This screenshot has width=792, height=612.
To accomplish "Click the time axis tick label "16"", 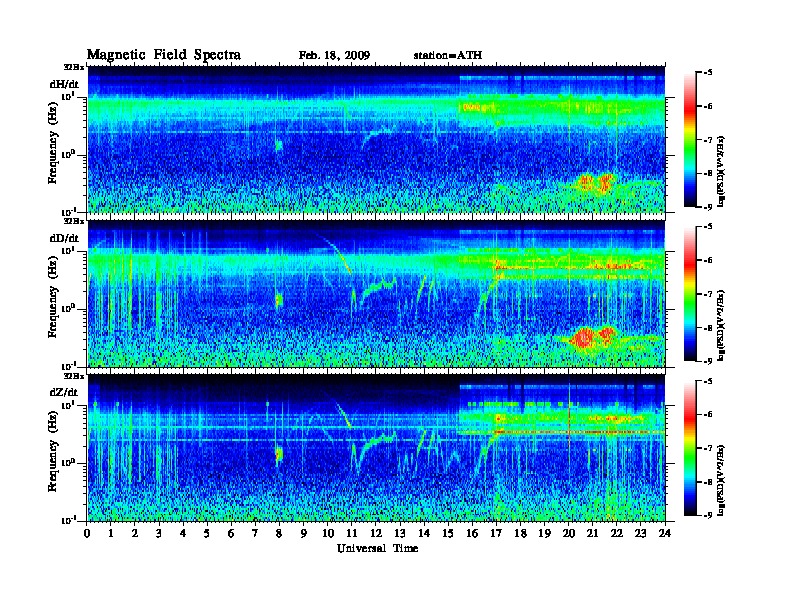I will (472, 533).
